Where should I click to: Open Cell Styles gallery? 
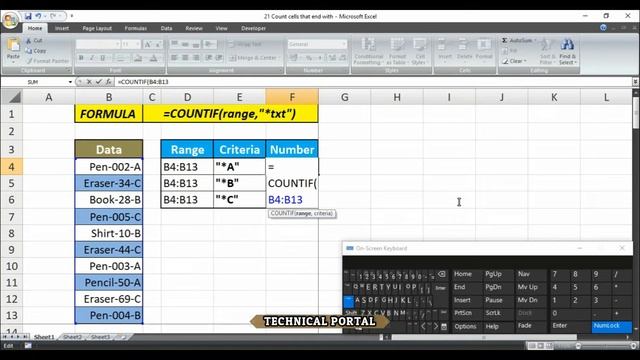(x=419, y=51)
